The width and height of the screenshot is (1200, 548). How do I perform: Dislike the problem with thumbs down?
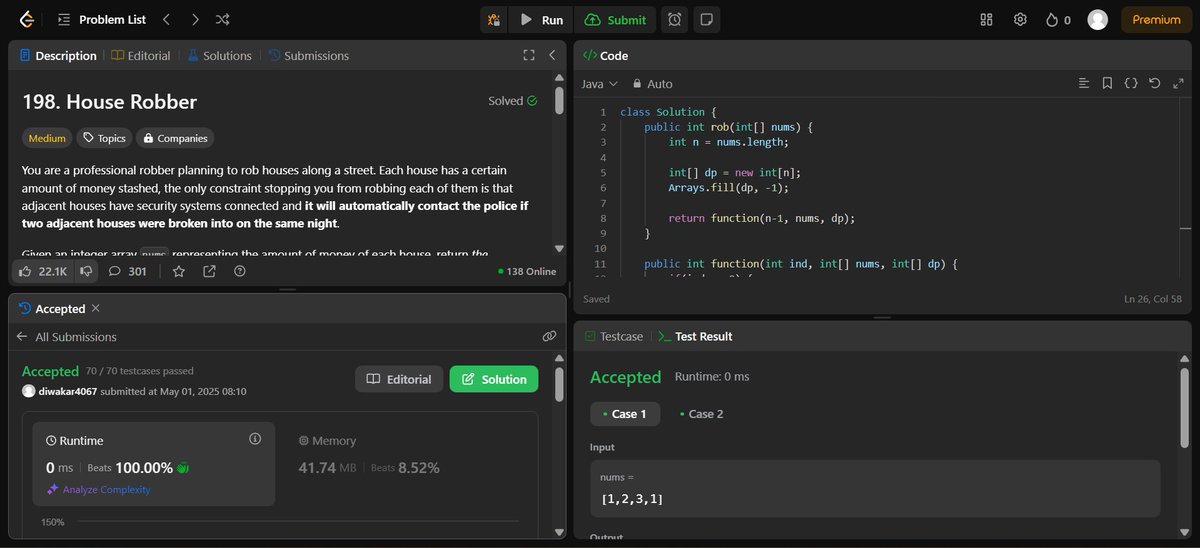(87, 271)
